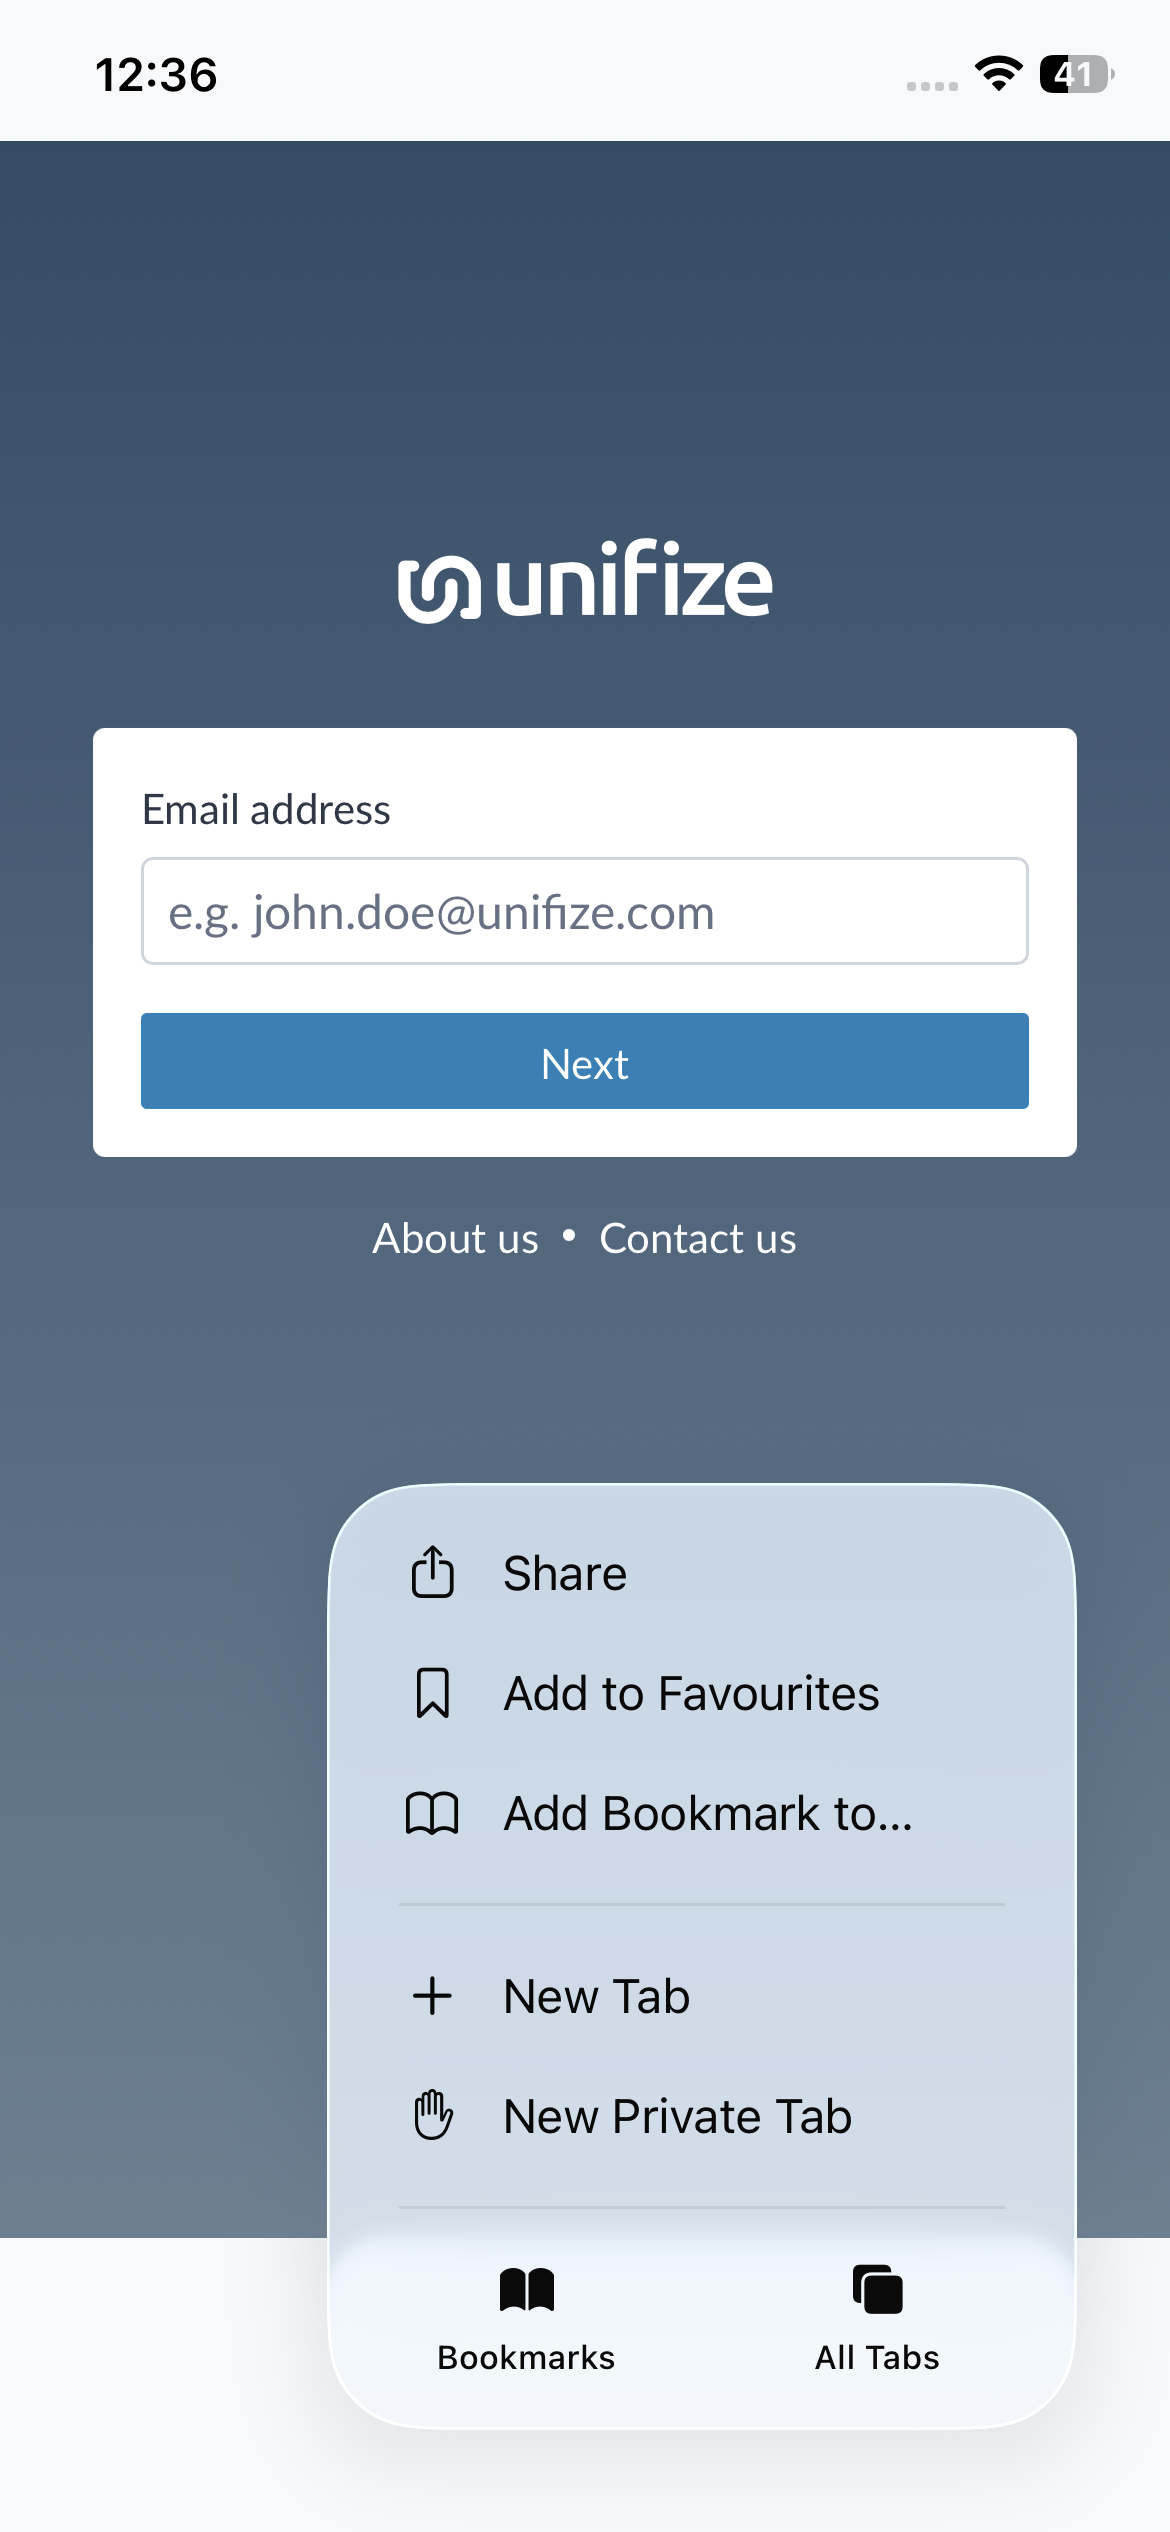This screenshot has width=1170, height=2532.
Task: Select the "Add Bookmark to..." menu text
Action: click(708, 1813)
